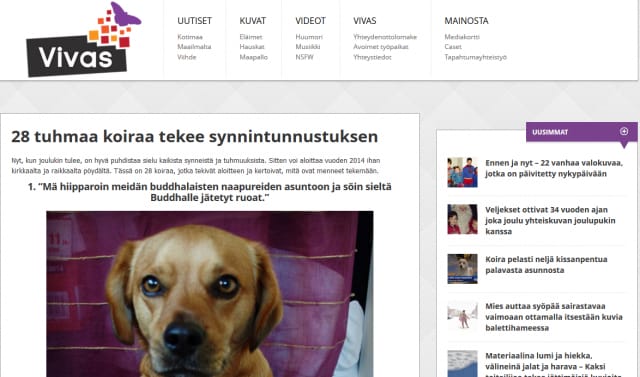
Task: Open thumbnail for Veljekset joulupukki article
Action: coord(462,219)
